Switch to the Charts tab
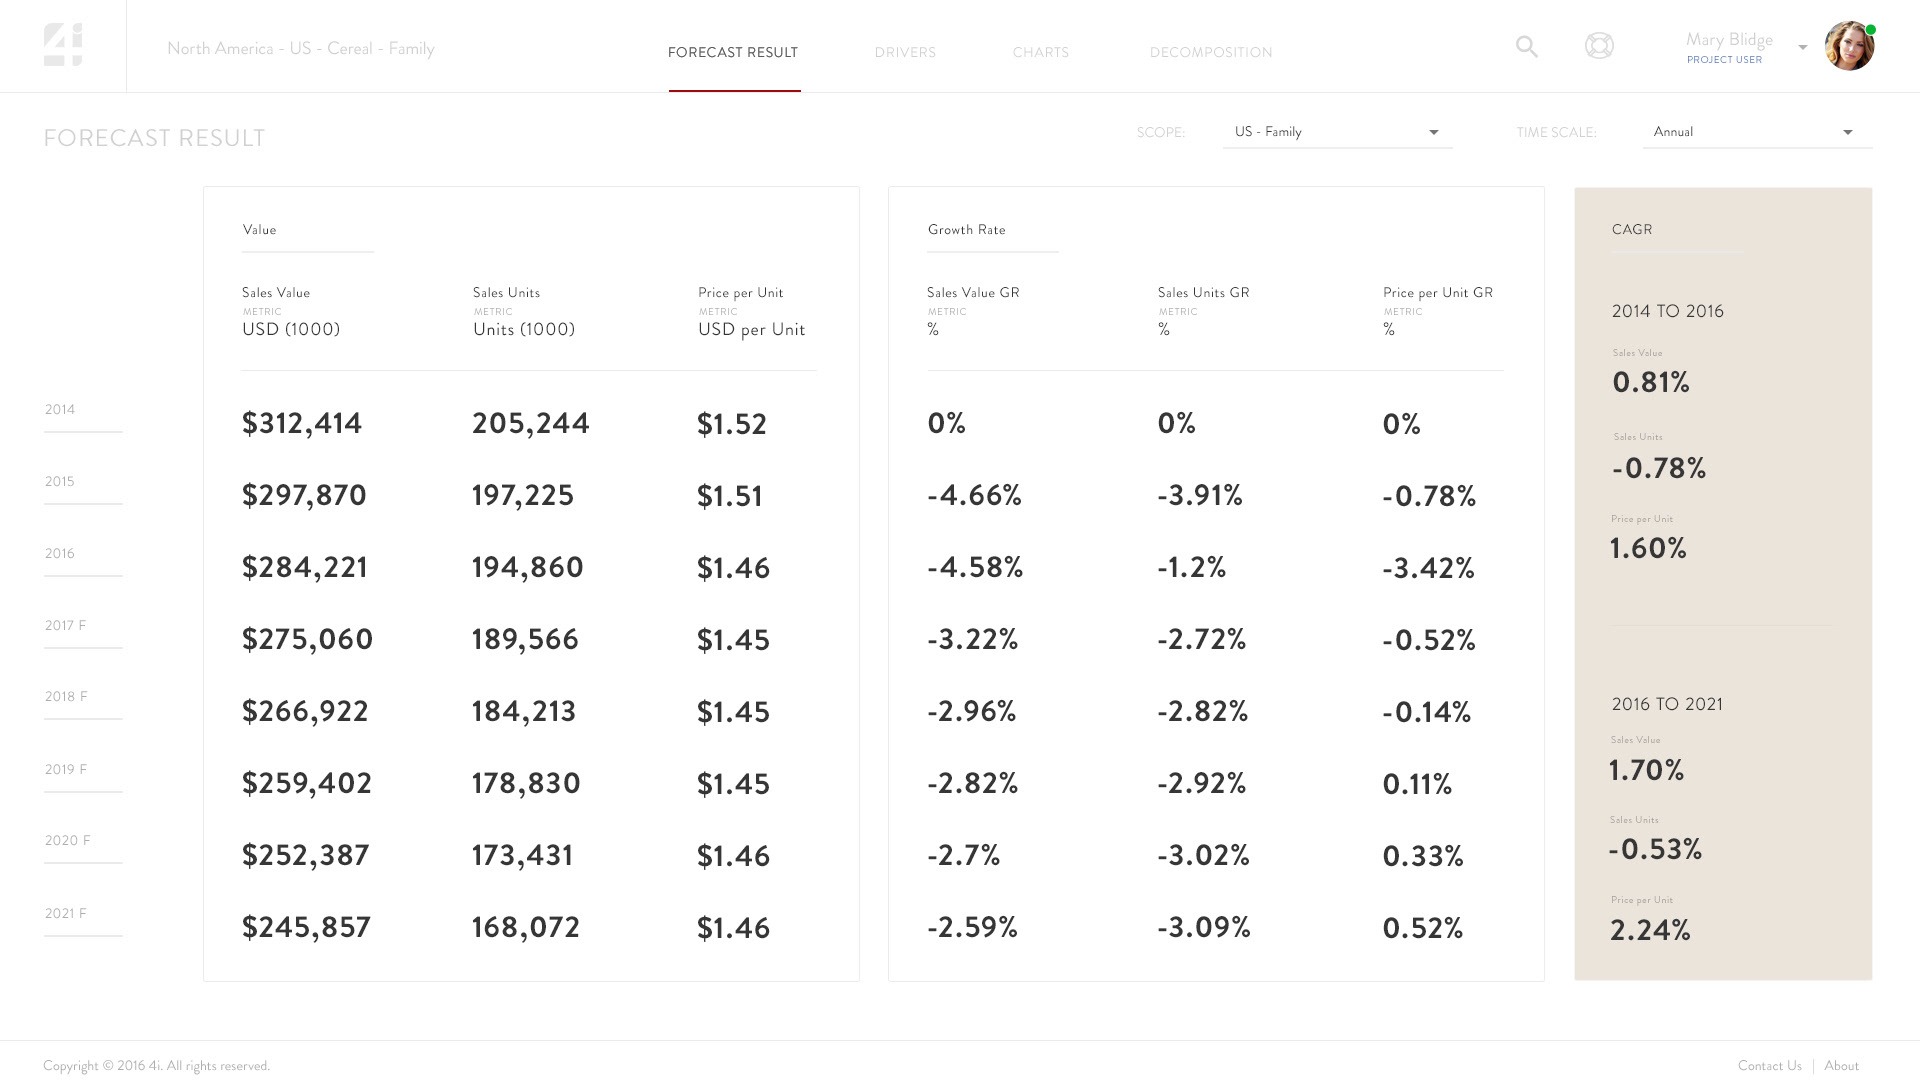1920x1091 pixels. coord(1040,52)
